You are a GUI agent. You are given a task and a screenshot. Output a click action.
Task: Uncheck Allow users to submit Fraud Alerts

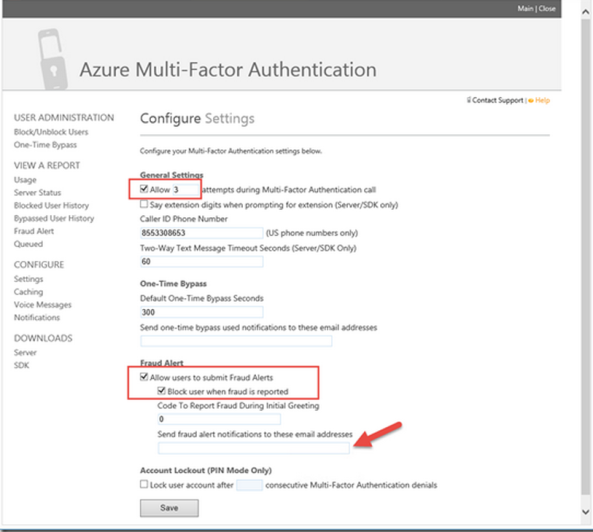tap(144, 377)
